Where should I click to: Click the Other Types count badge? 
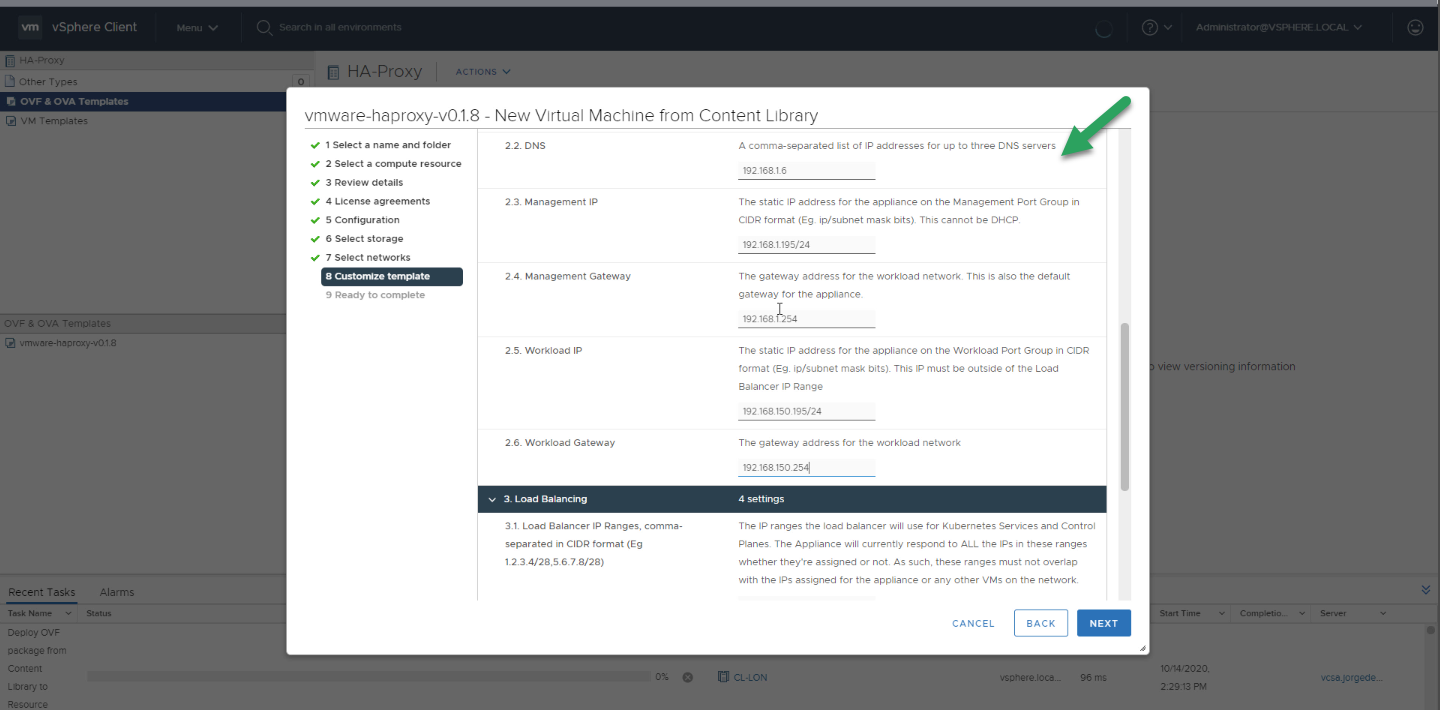pyautogui.click(x=300, y=82)
